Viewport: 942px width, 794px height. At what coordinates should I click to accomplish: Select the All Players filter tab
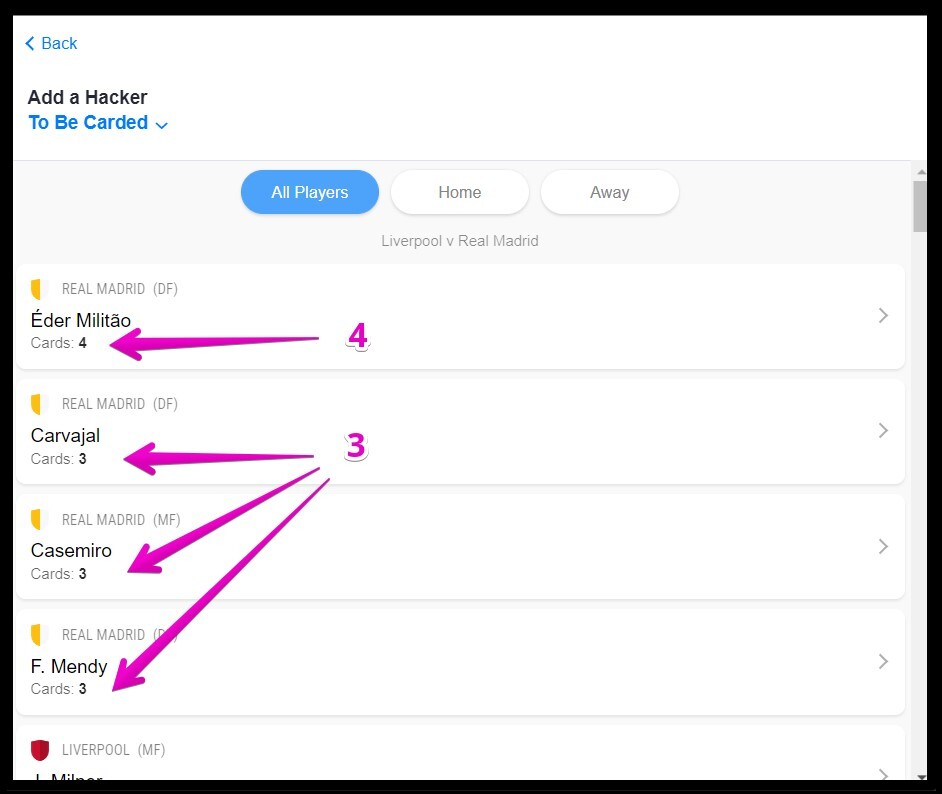[310, 192]
